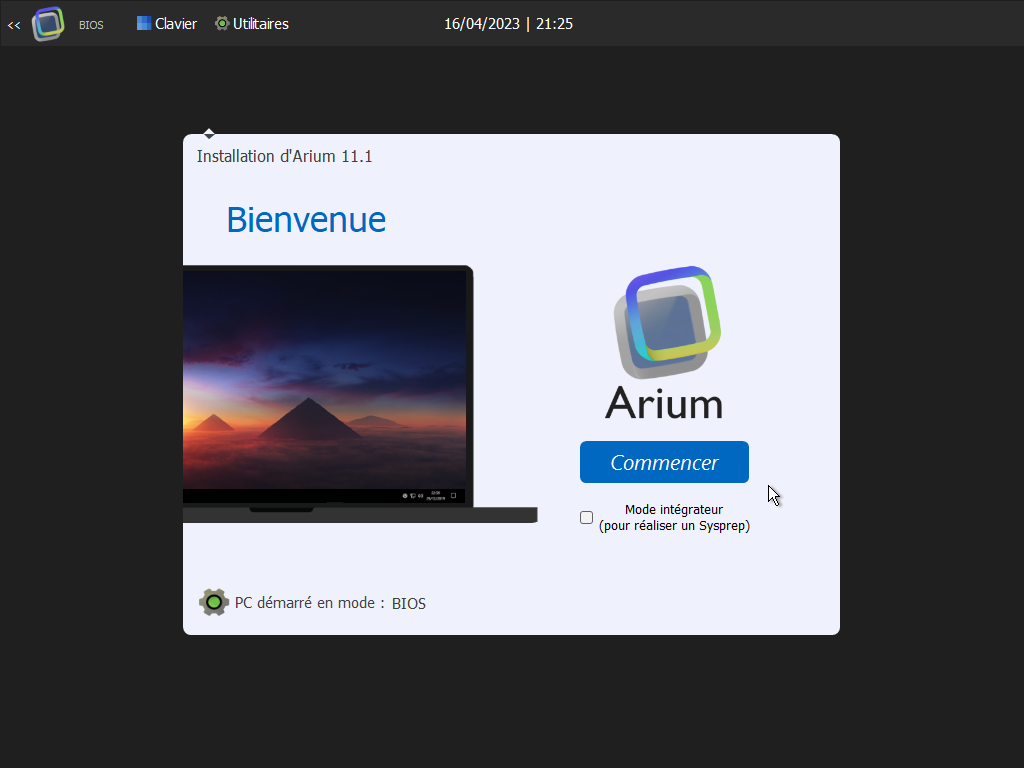The width and height of the screenshot is (1024, 768).
Task: Click the Installation d'Arium 11.1 title
Action: point(285,156)
